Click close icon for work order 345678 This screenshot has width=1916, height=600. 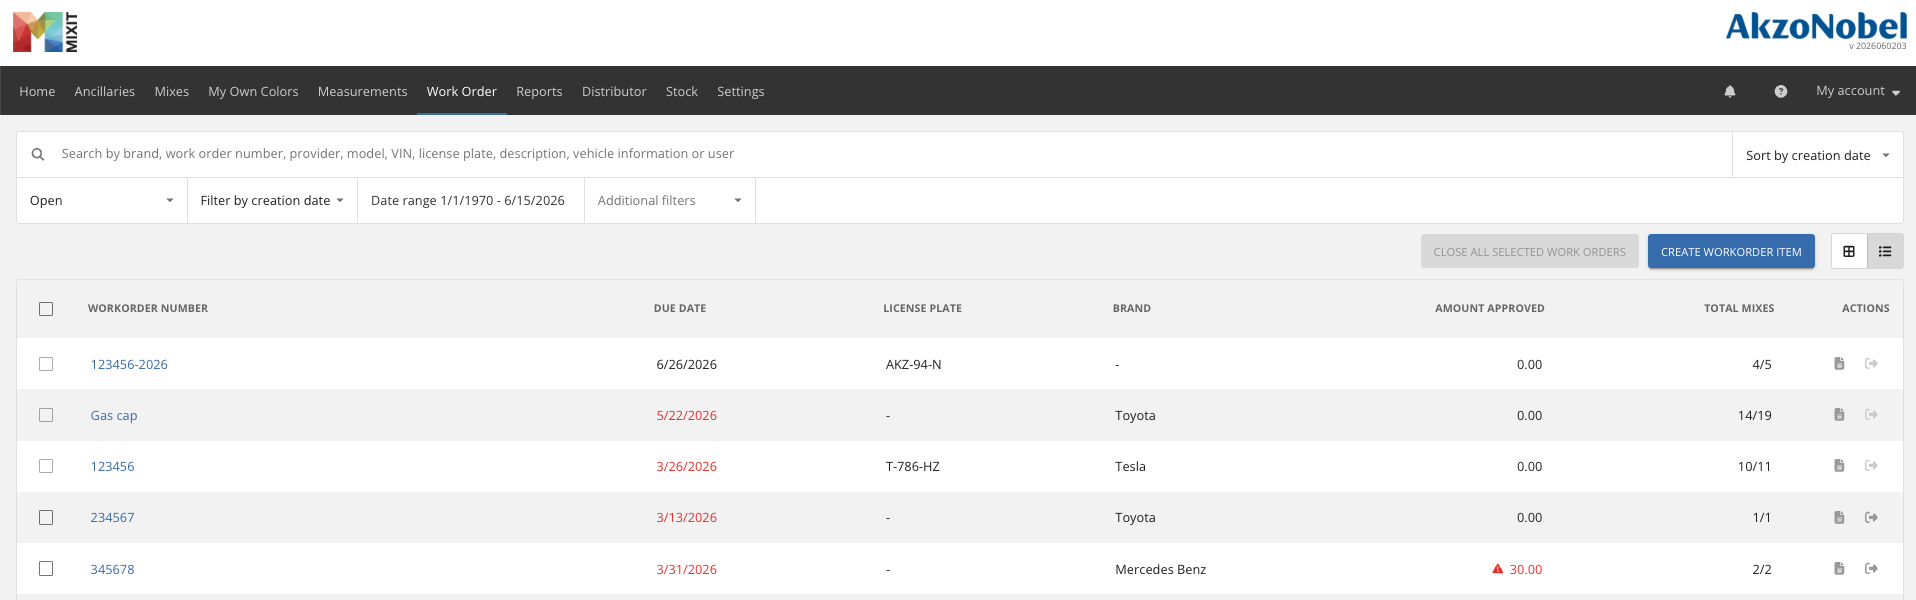pyautogui.click(x=1871, y=568)
